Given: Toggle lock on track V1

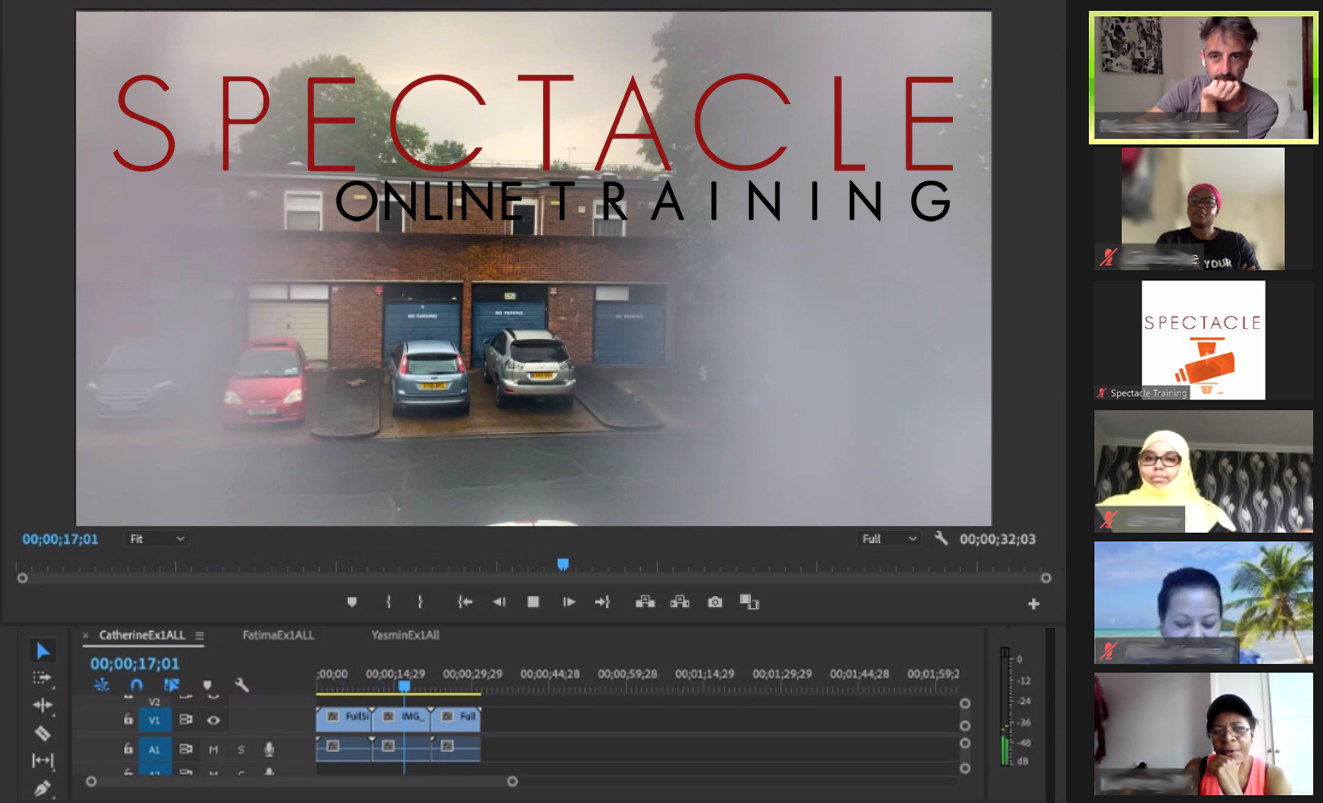Looking at the screenshot, I should (128, 720).
